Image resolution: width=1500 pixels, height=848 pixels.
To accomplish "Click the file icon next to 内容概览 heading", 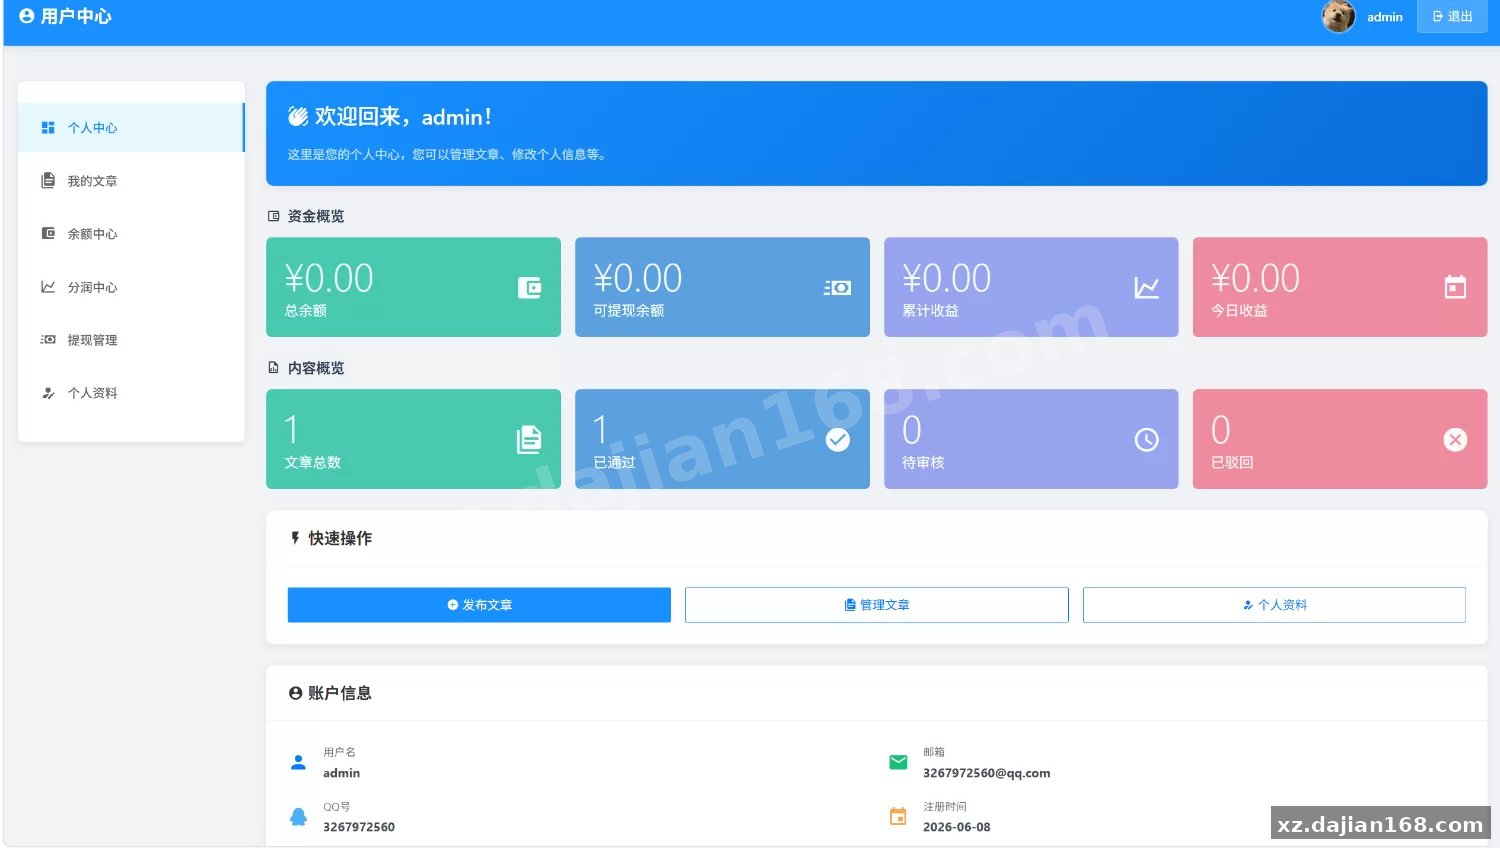I will click(274, 368).
